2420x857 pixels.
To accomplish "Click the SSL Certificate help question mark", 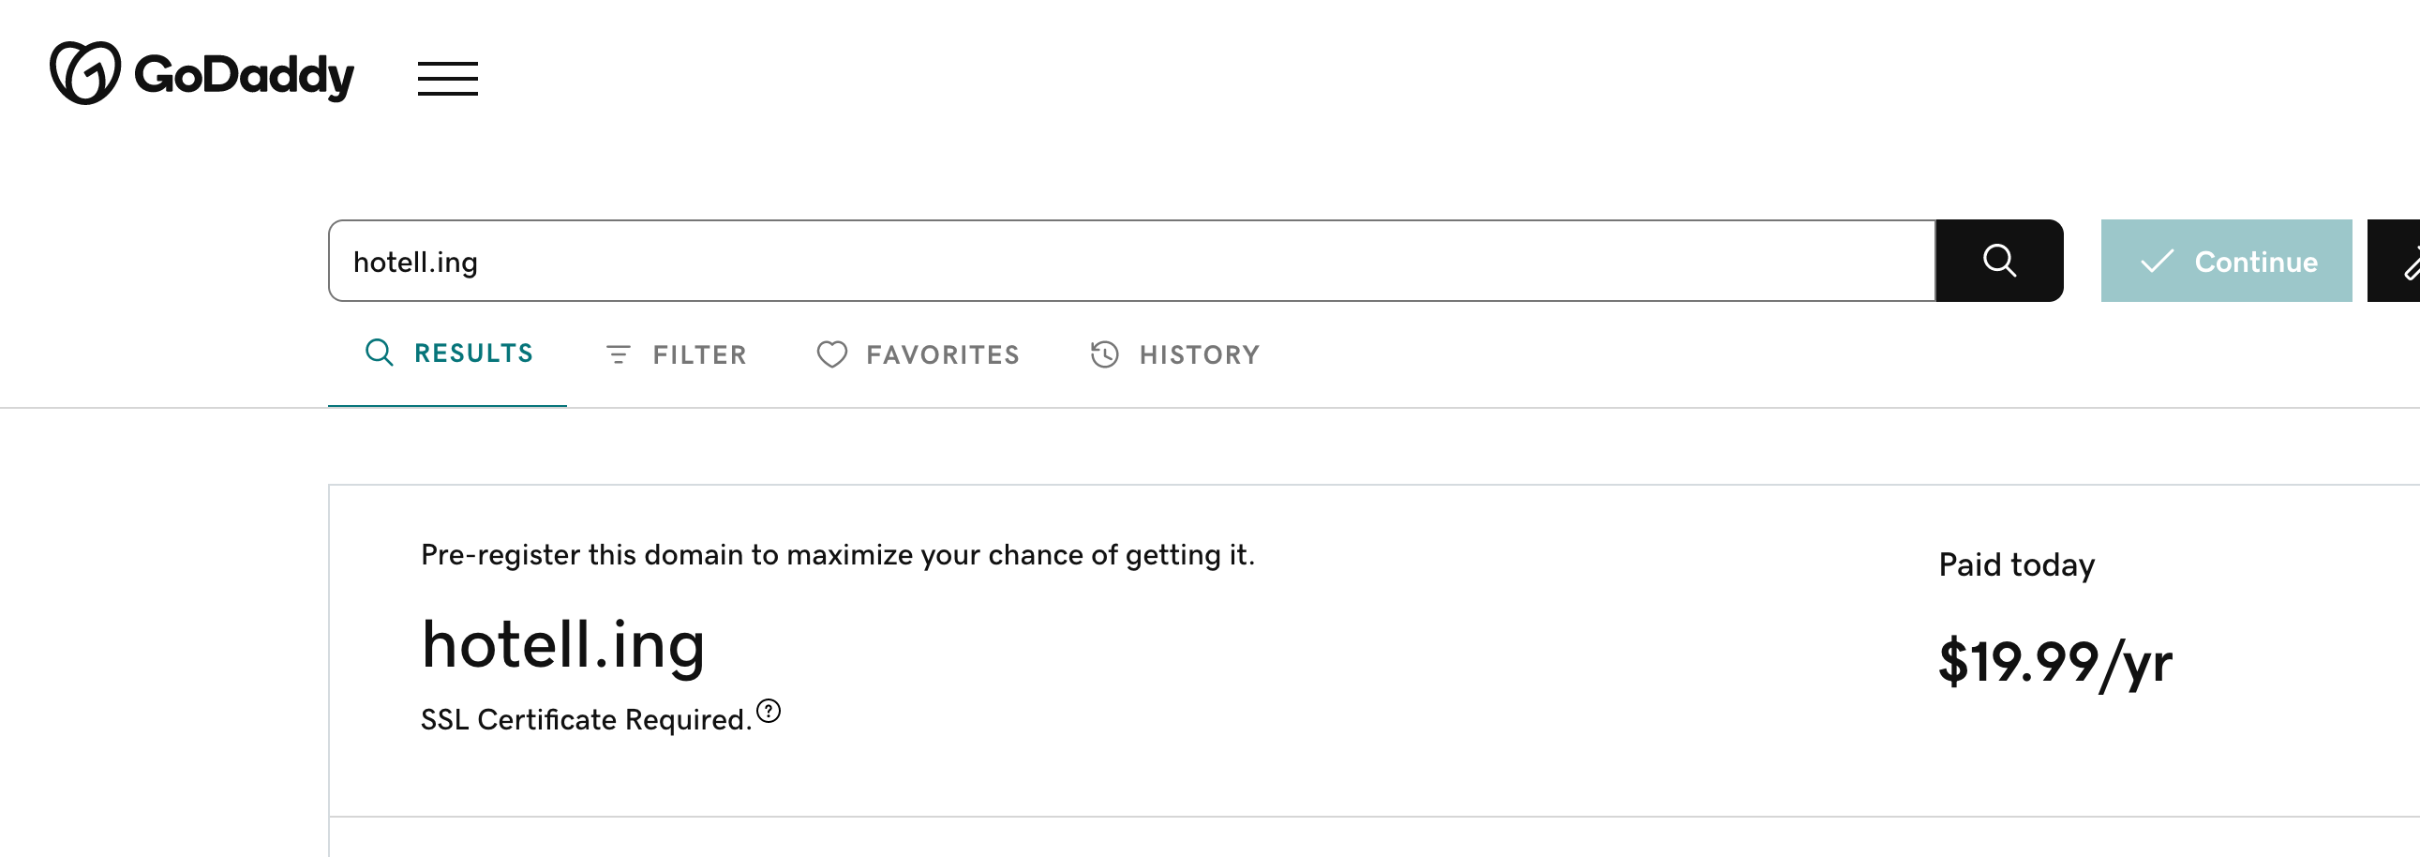I will tap(768, 711).
